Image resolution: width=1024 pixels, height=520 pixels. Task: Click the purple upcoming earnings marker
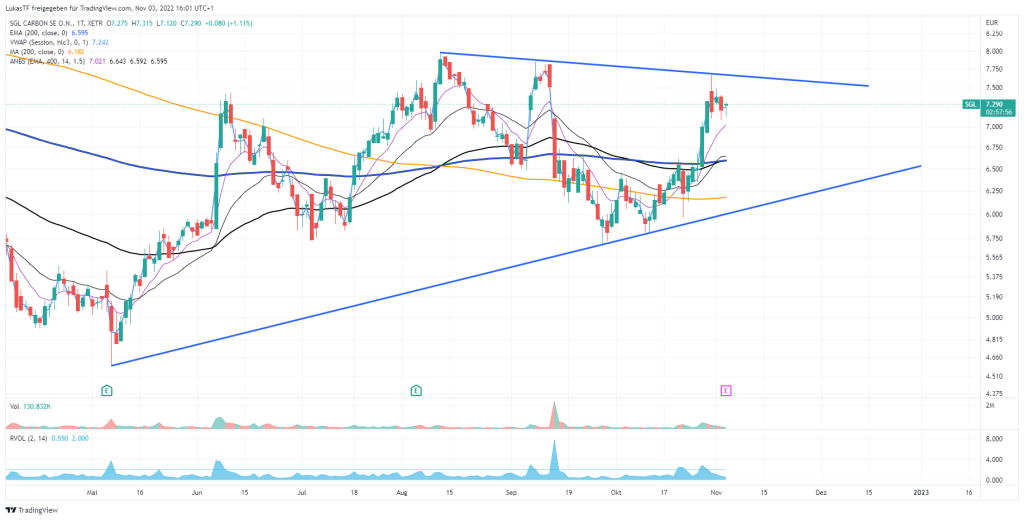[726, 389]
